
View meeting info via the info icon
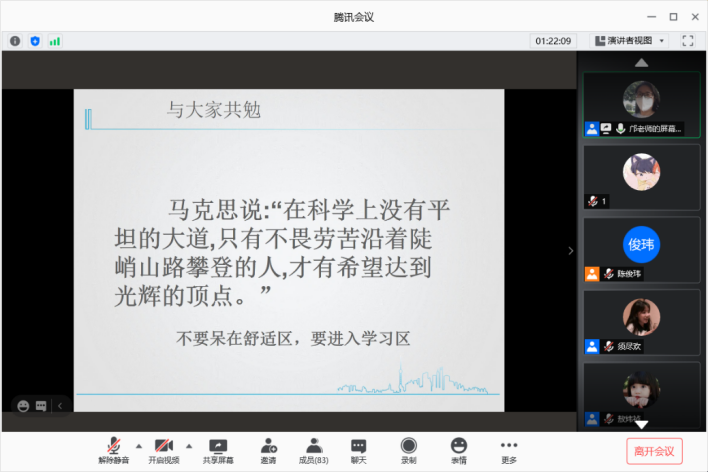point(15,41)
